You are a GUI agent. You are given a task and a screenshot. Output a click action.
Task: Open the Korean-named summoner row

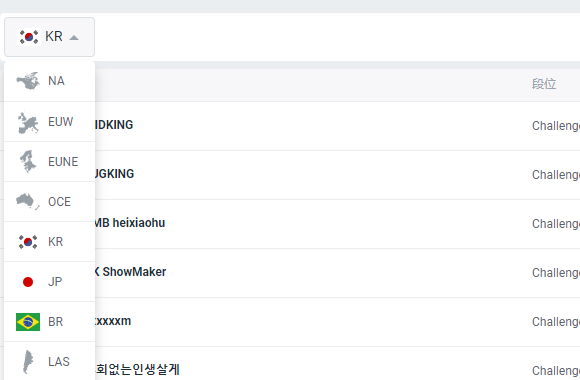coord(138,369)
